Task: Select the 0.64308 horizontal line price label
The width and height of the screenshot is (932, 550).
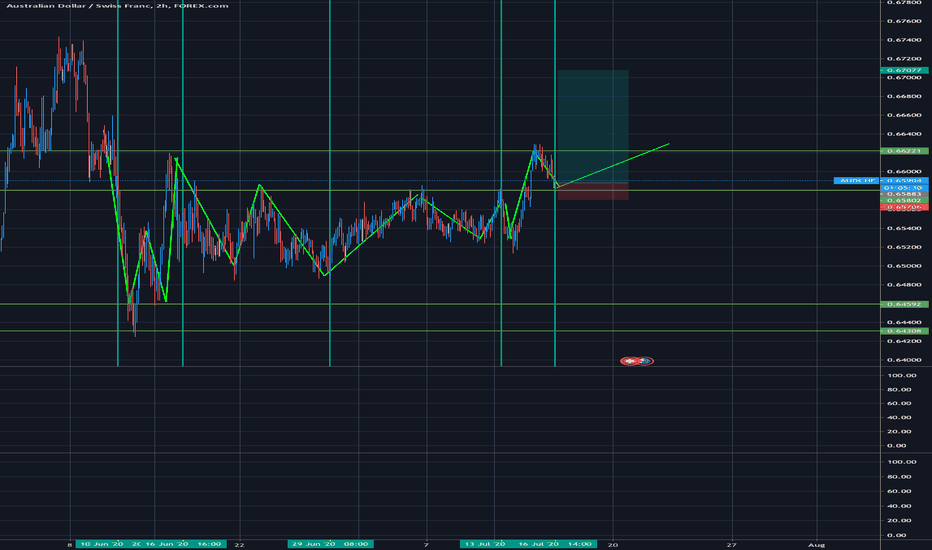Action: click(x=904, y=331)
